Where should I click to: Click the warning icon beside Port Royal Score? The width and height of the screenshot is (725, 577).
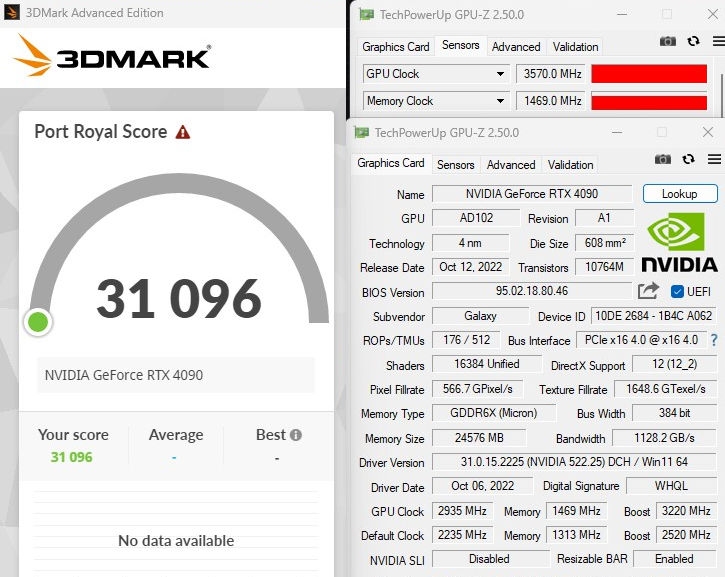pyautogui.click(x=182, y=132)
